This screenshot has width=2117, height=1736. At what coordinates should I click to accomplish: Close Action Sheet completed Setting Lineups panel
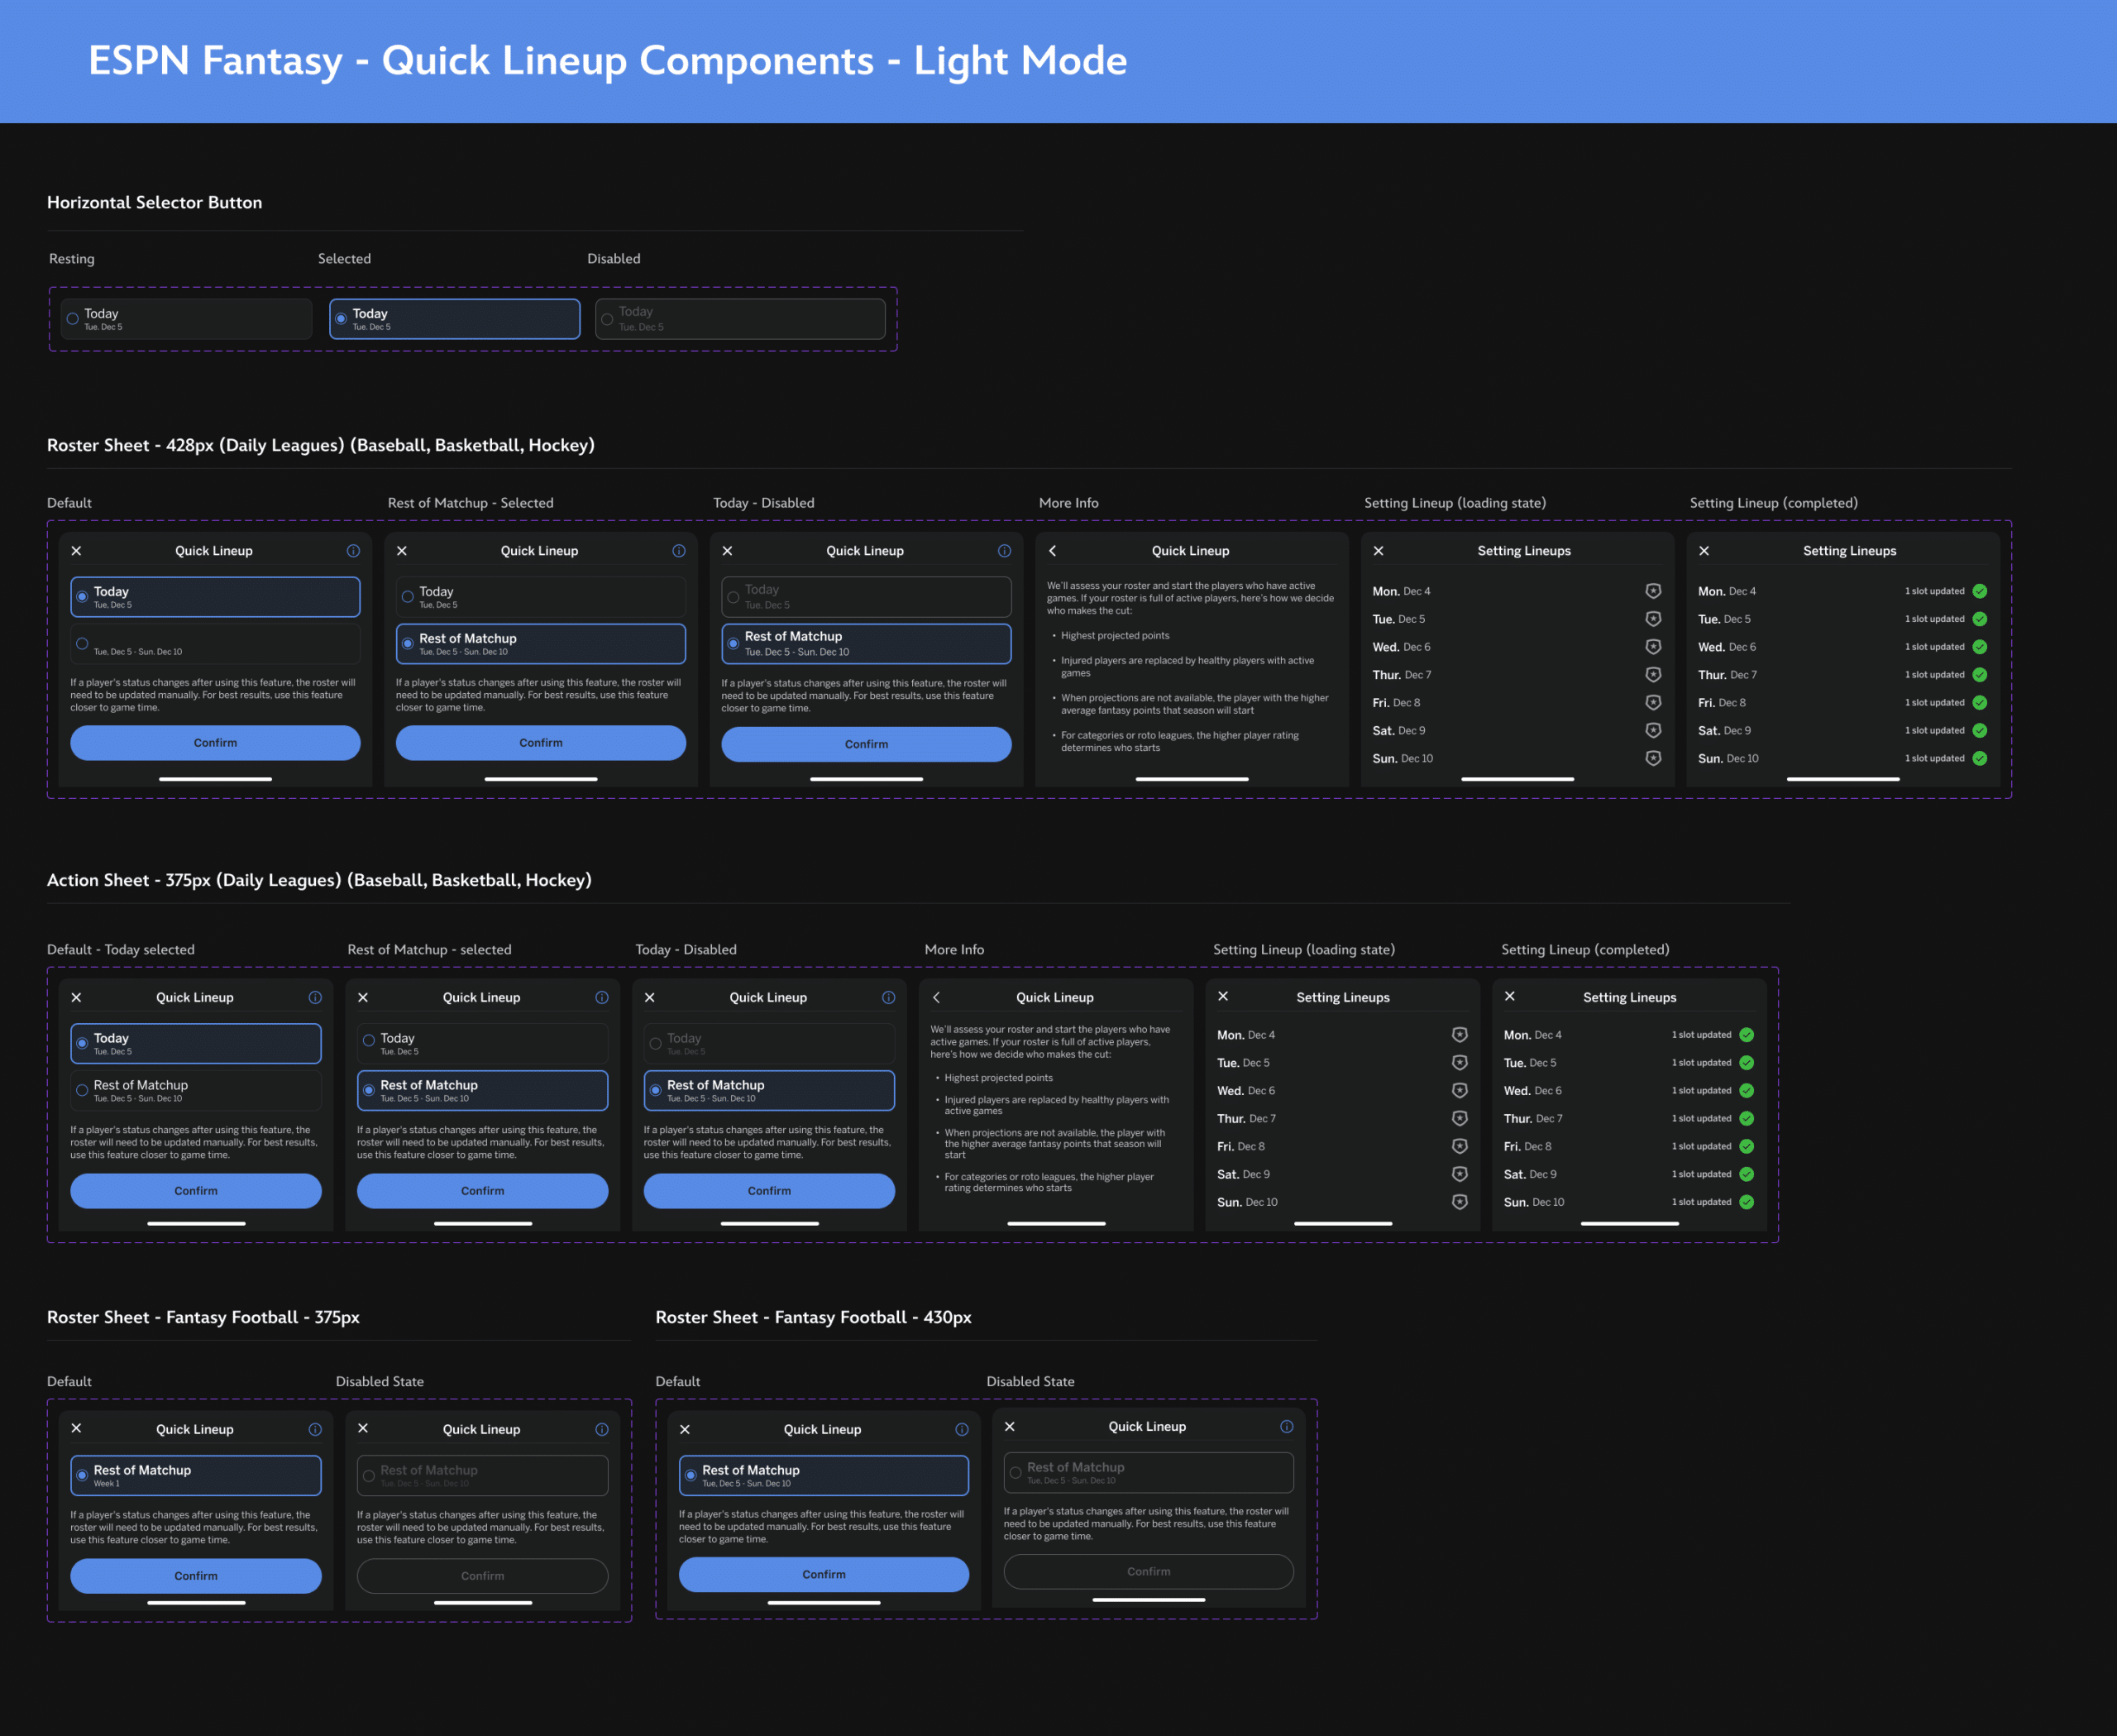(x=1510, y=996)
